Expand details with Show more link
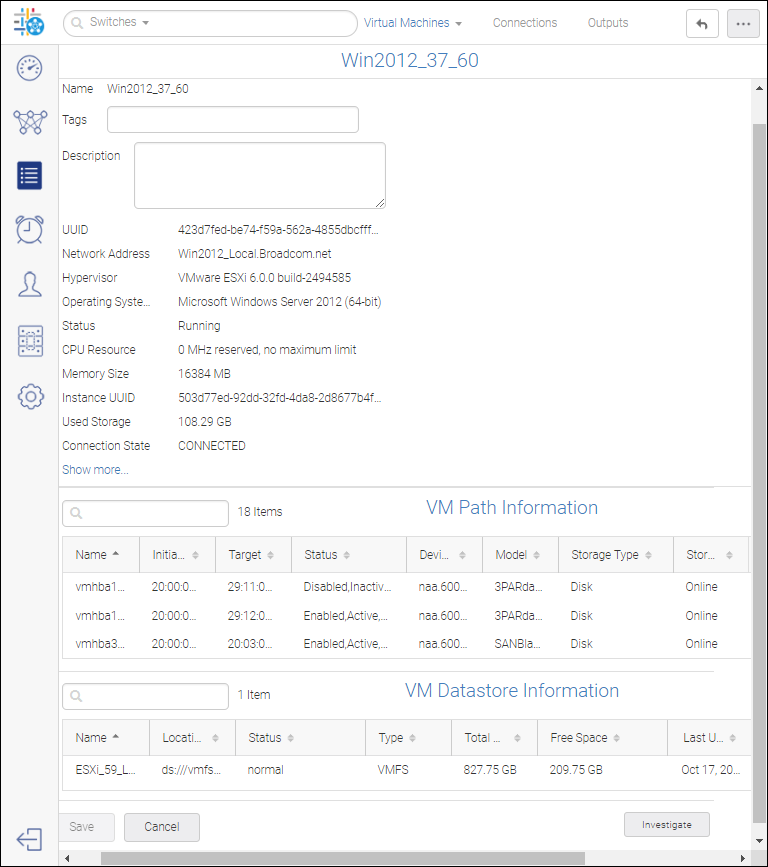This screenshot has height=867, width=768. click(x=95, y=470)
